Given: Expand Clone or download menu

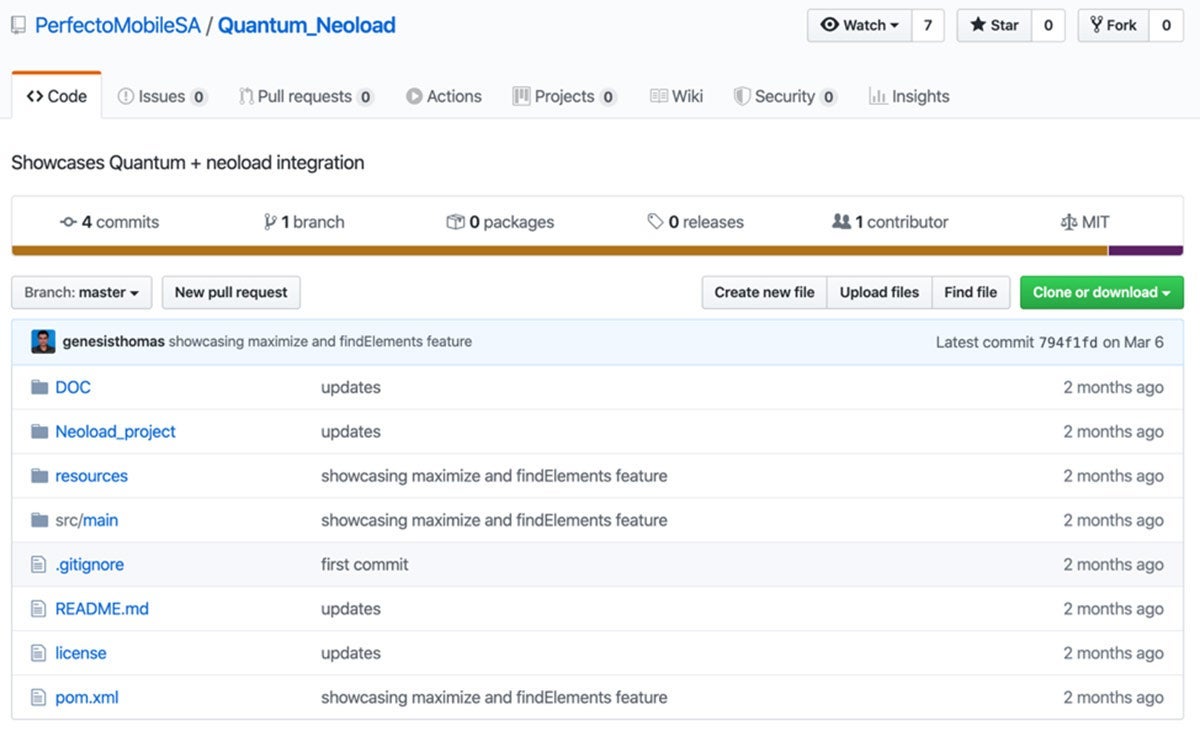Looking at the screenshot, I should (x=1101, y=292).
